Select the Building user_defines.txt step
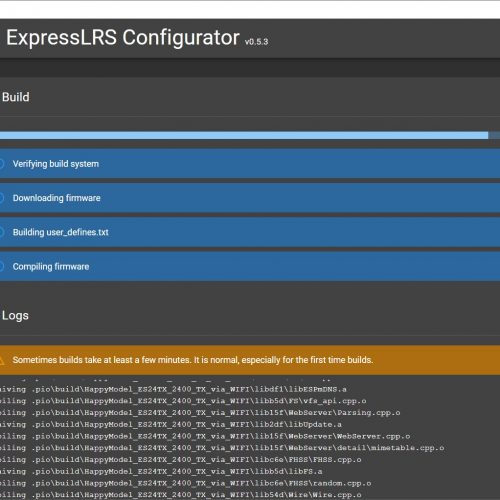The height and width of the screenshot is (500, 500). click(250, 232)
